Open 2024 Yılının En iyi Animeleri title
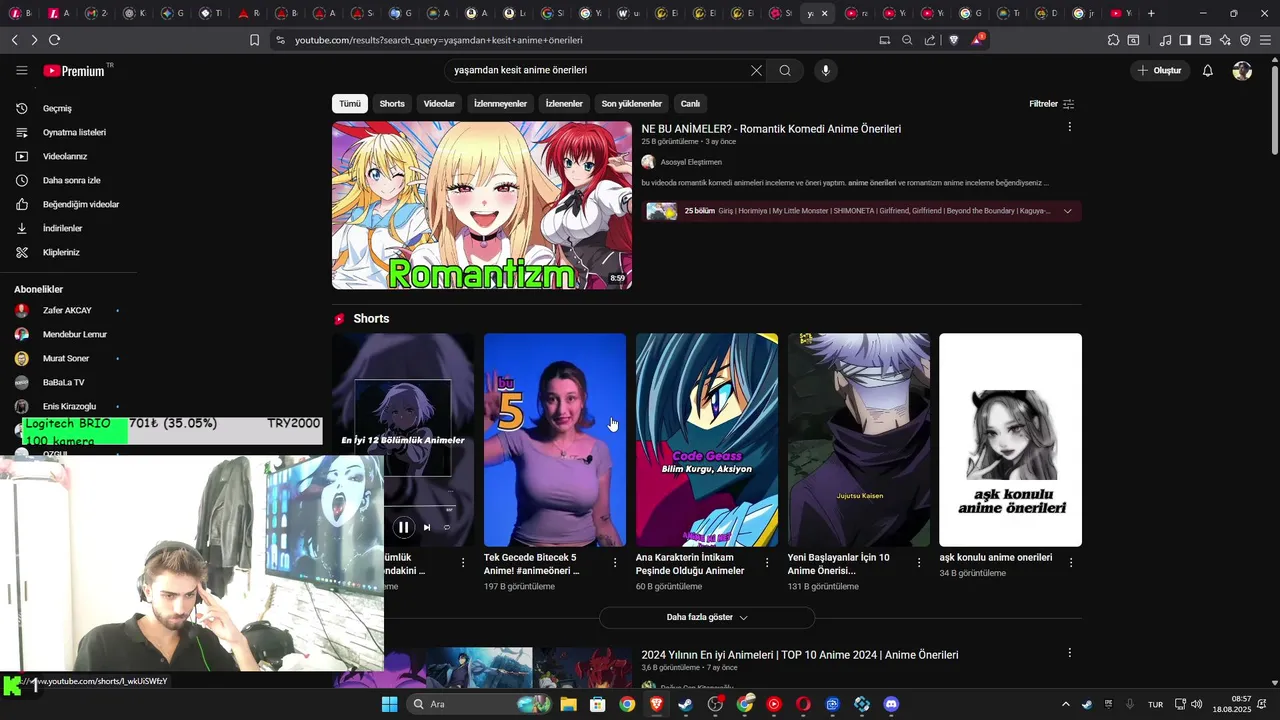 click(800, 655)
